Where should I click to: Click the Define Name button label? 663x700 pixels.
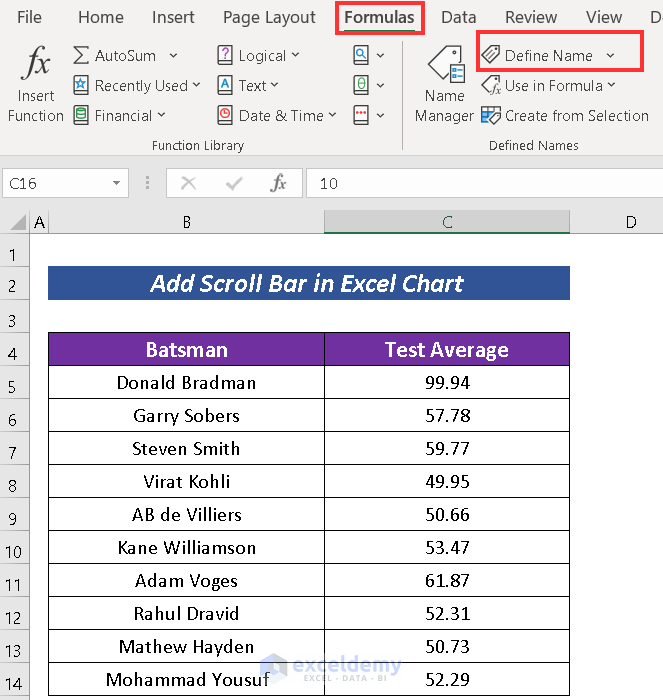(x=549, y=55)
